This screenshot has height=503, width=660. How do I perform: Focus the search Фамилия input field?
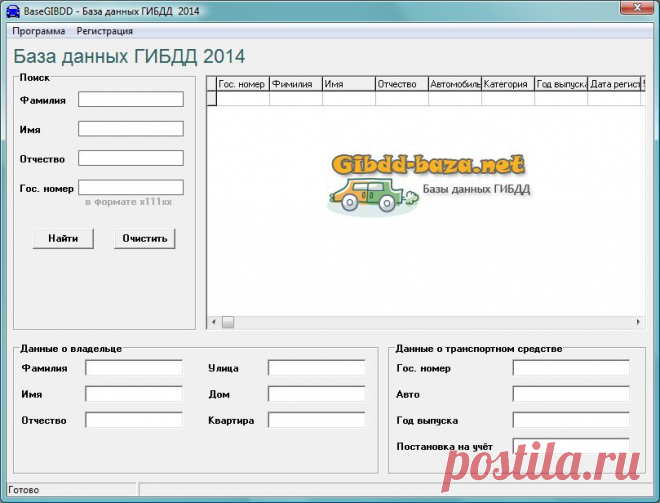131,99
